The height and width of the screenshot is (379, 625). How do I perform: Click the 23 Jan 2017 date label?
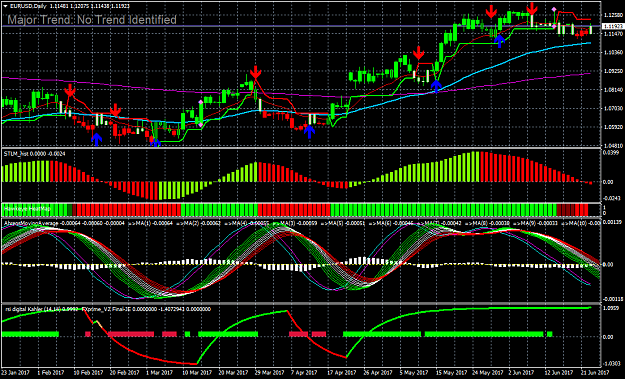click(17, 373)
